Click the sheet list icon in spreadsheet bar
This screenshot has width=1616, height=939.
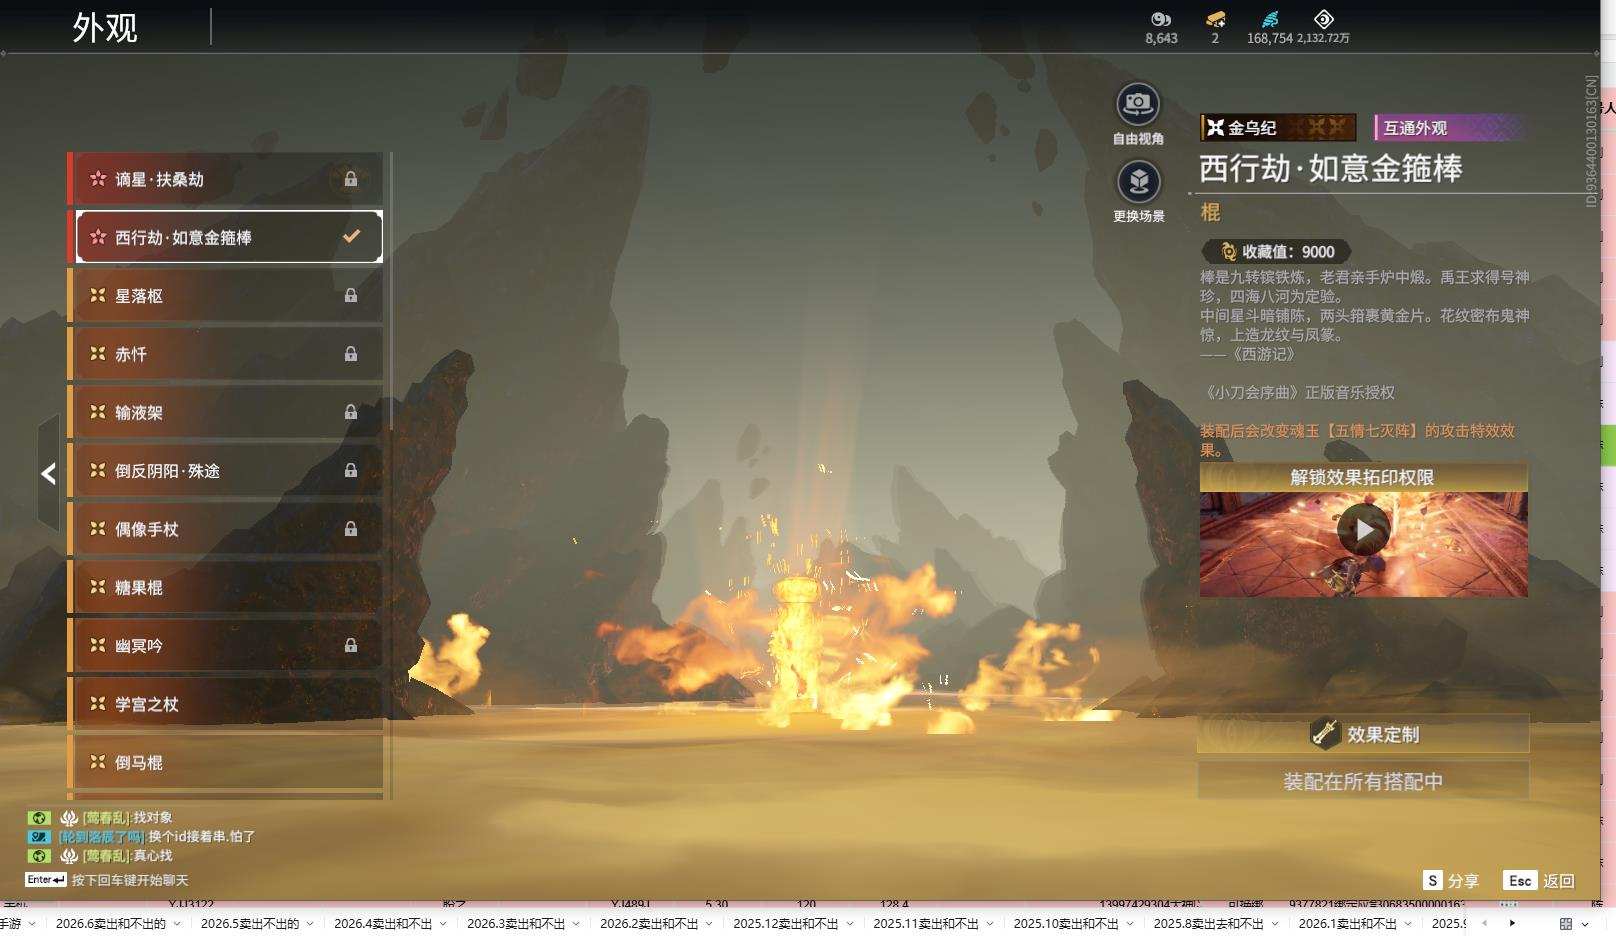1566,924
